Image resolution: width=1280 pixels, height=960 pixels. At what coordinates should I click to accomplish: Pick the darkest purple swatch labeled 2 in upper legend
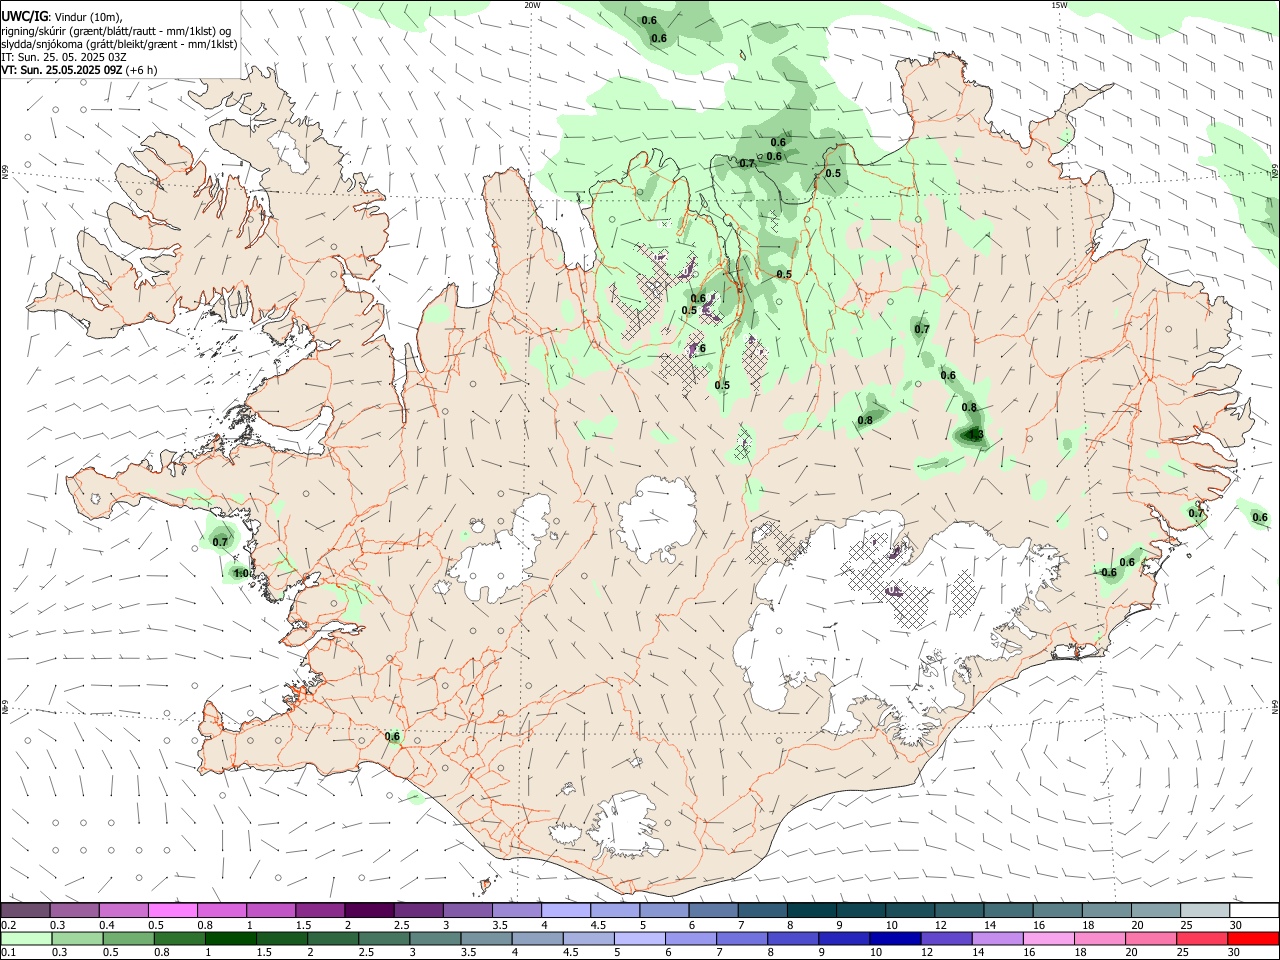click(x=369, y=910)
